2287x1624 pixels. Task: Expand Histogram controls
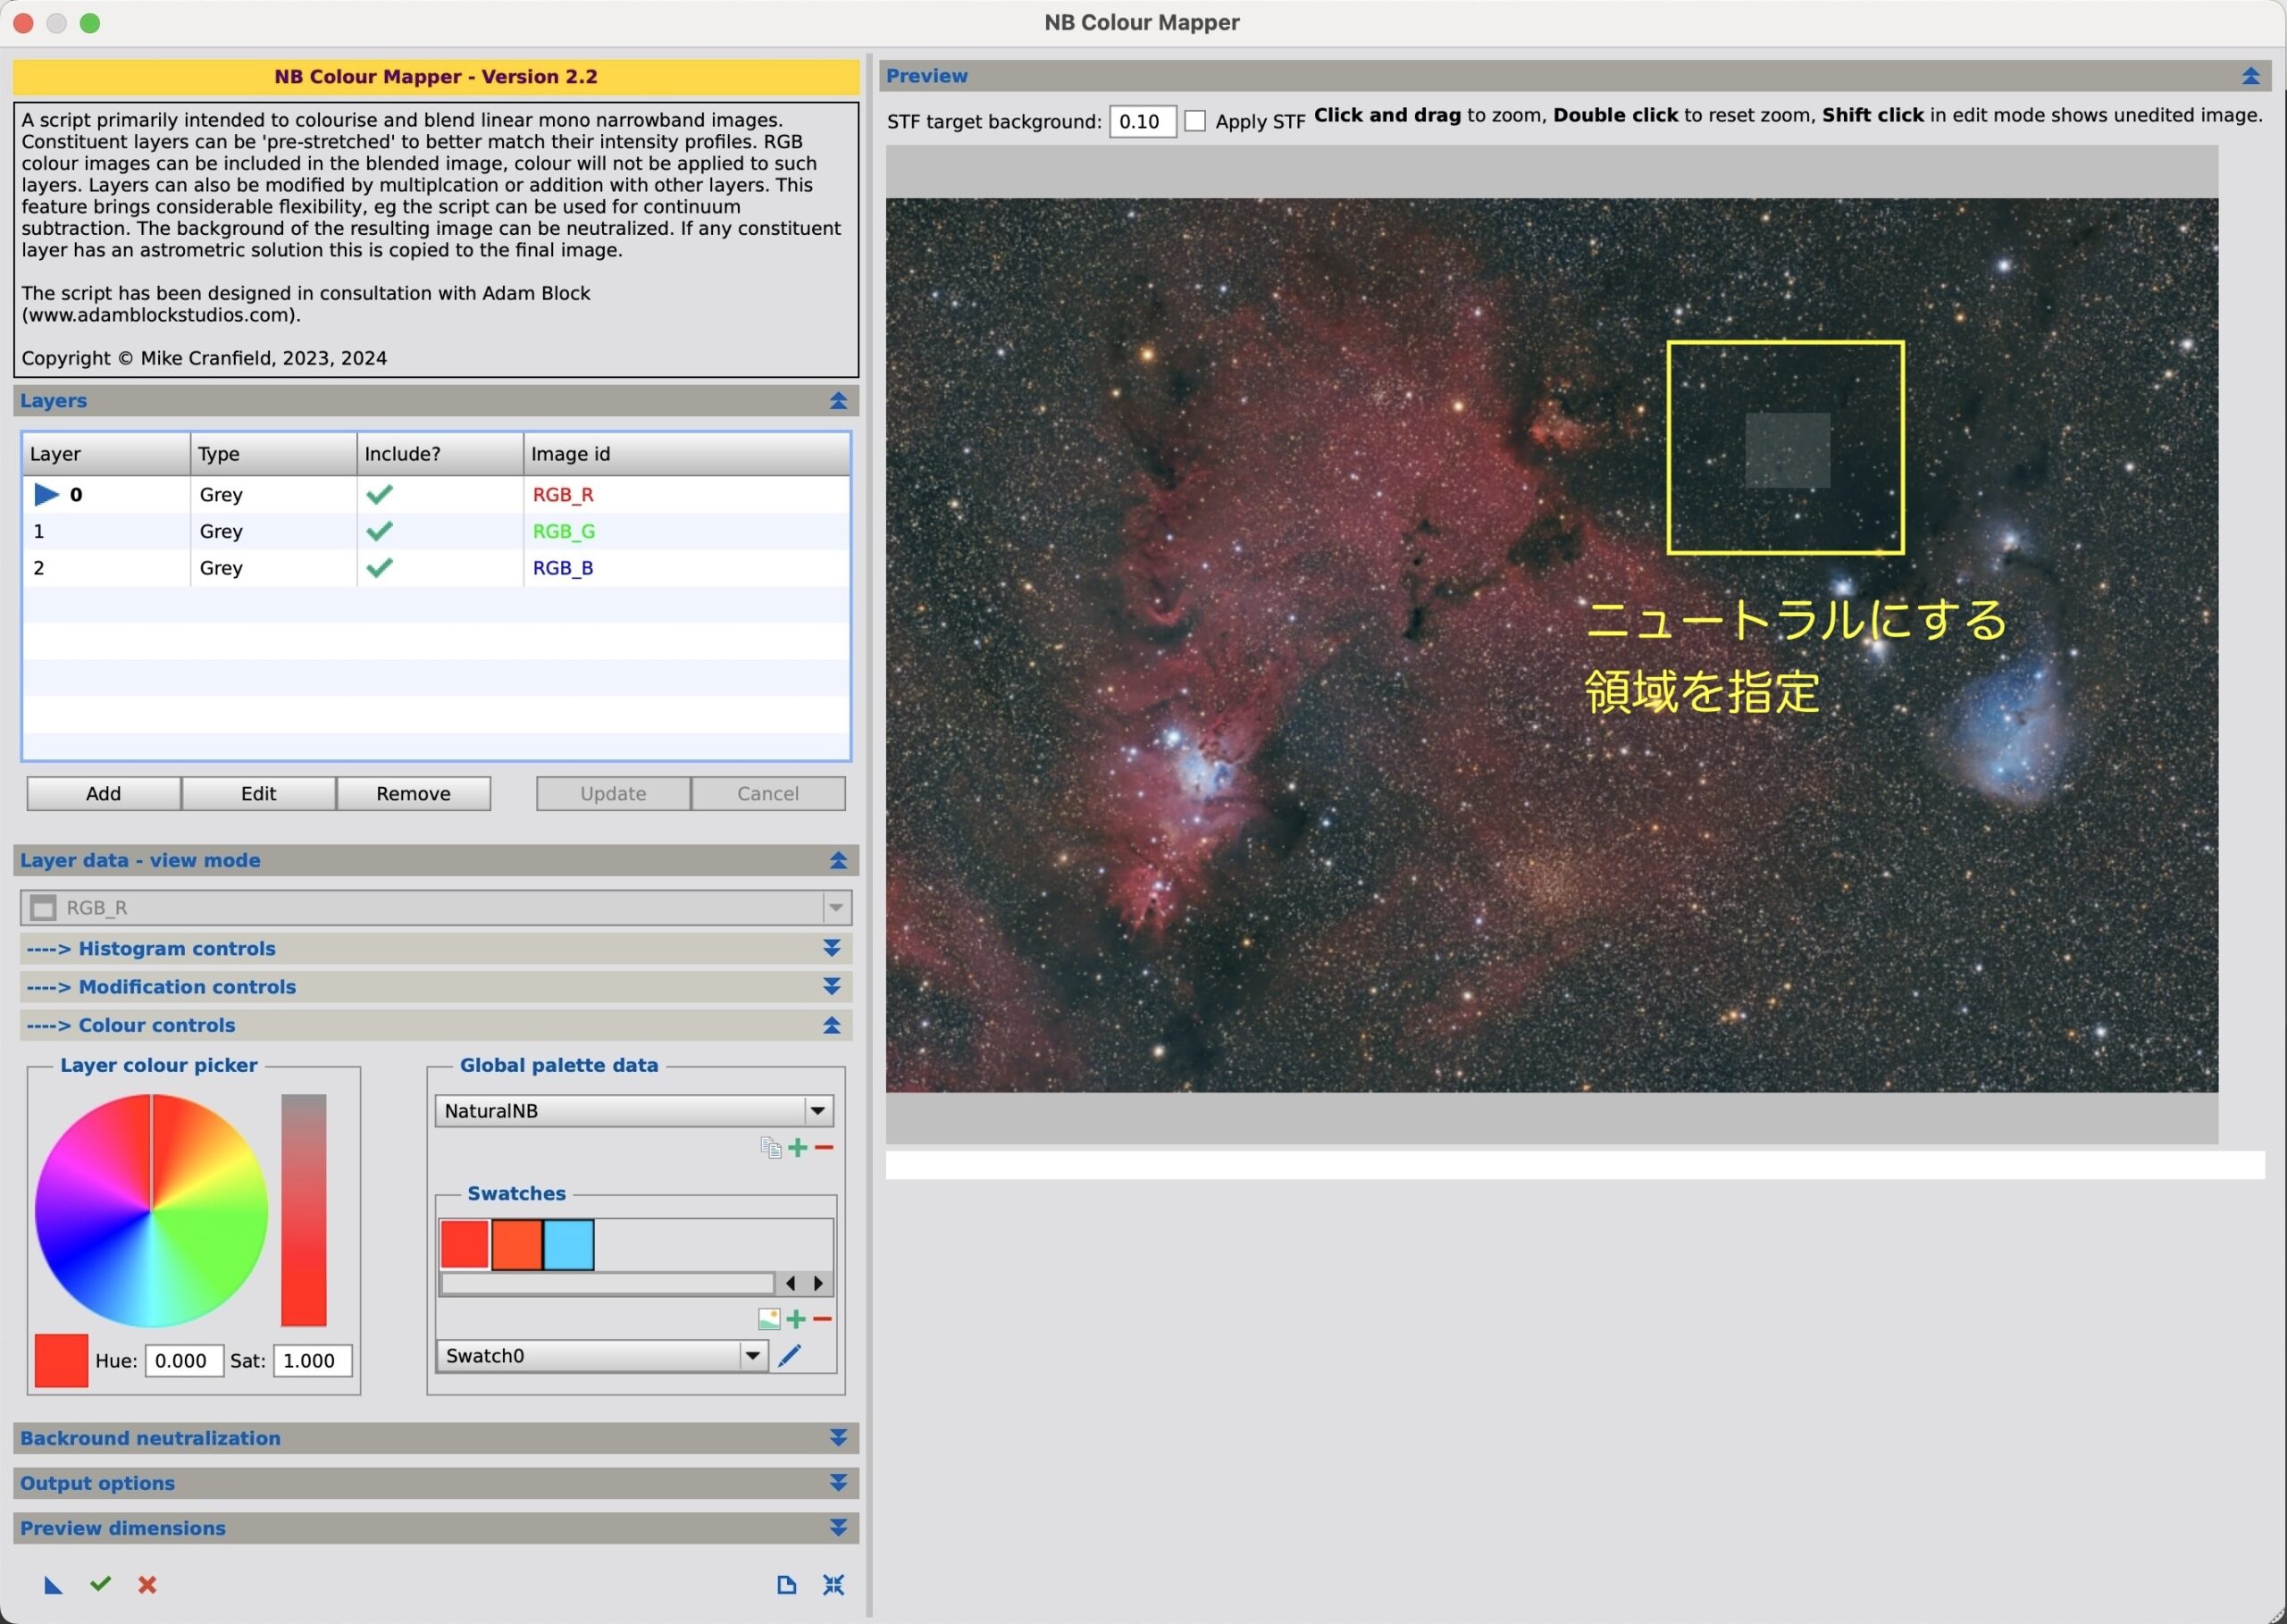point(831,948)
